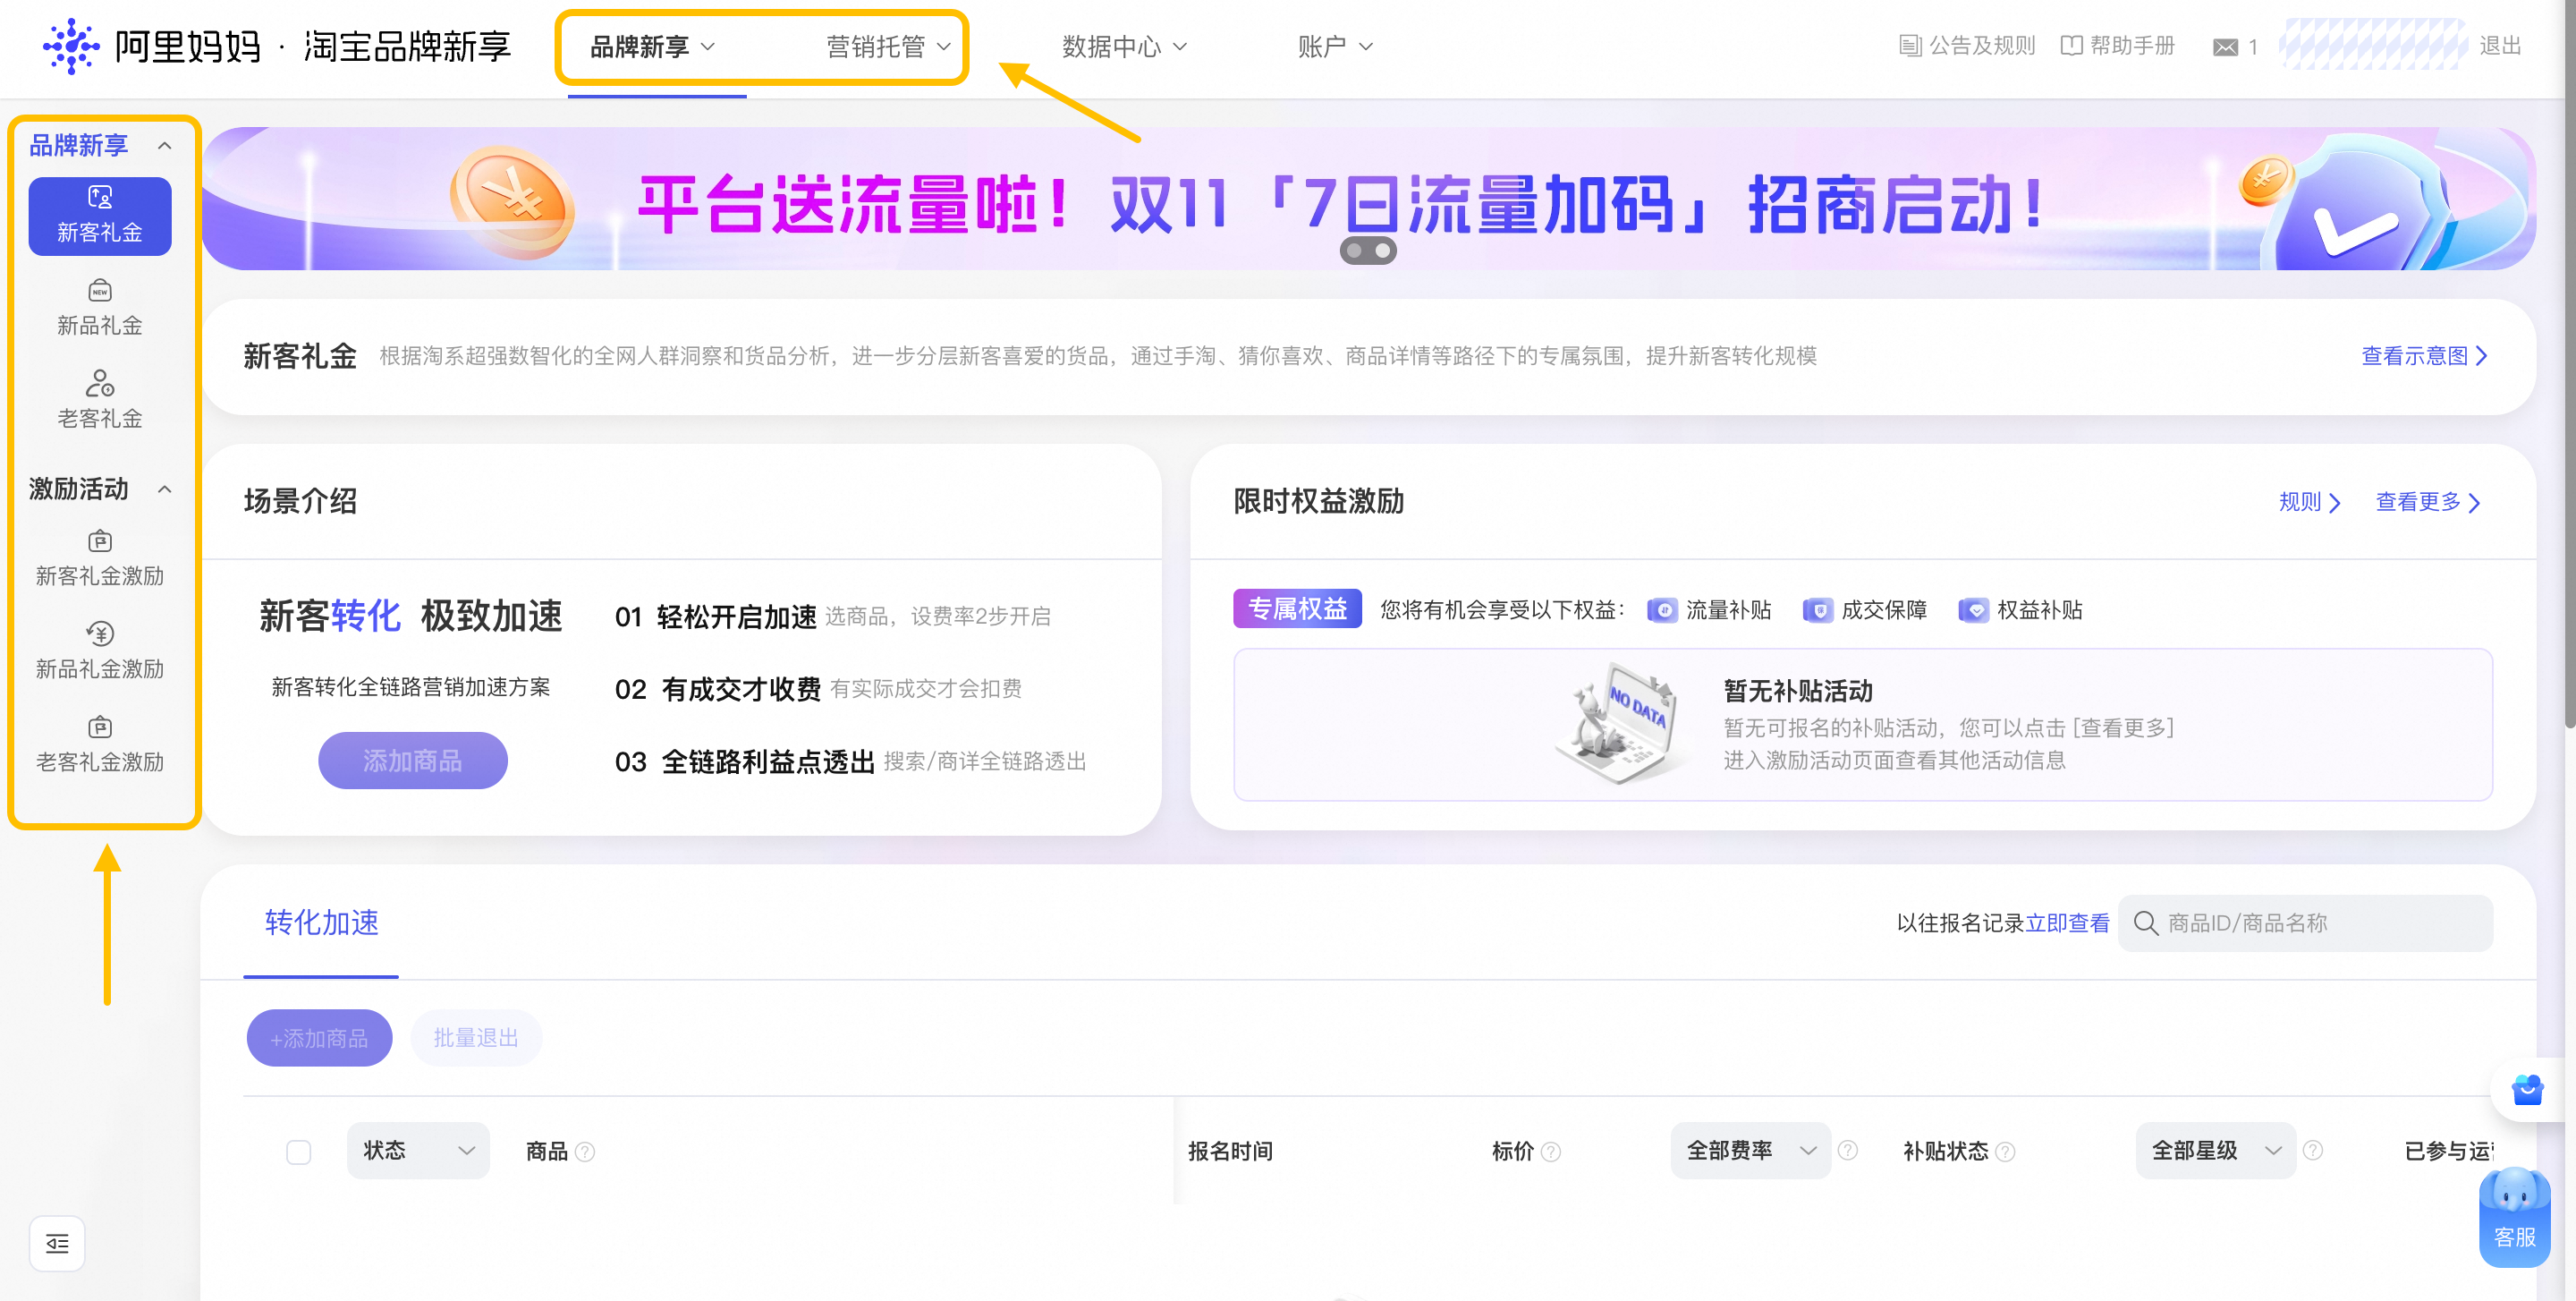This screenshot has width=2576, height=1301.
Task: Open the 查看示意图 link
Action: [x=2424, y=356]
